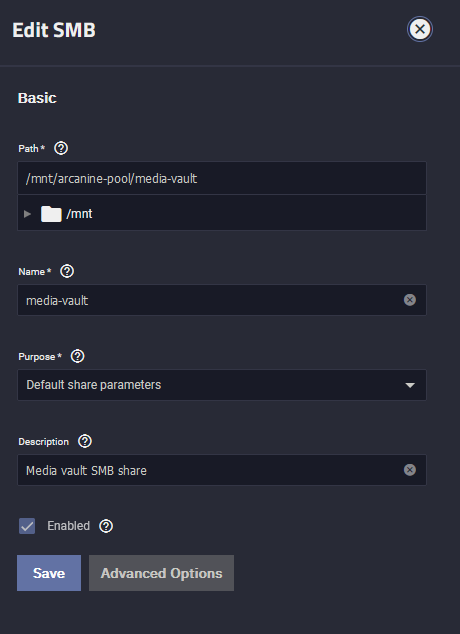Edit the Description text field
The height and width of the screenshot is (634, 460).
210,470
